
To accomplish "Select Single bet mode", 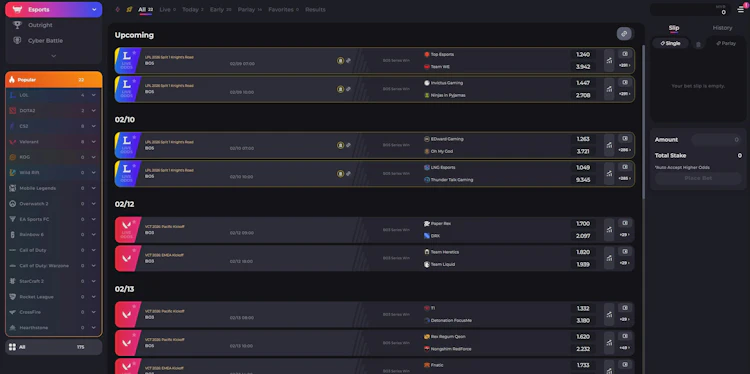I will 670,43.
